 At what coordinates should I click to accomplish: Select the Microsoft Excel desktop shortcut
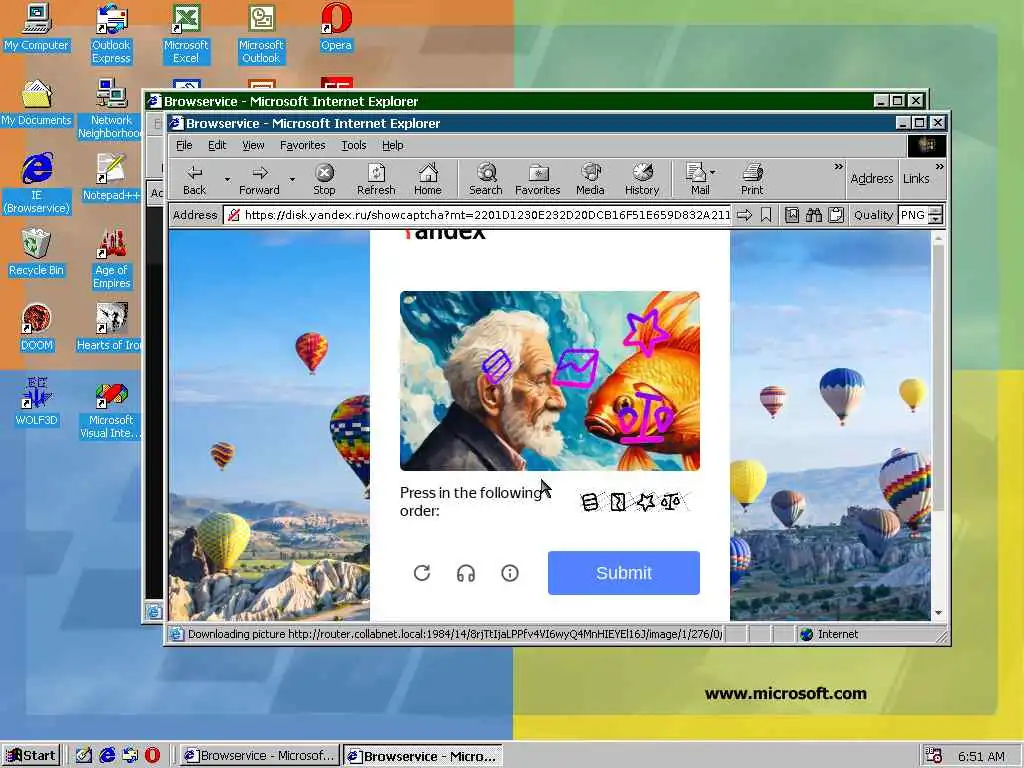click(186, 34)
